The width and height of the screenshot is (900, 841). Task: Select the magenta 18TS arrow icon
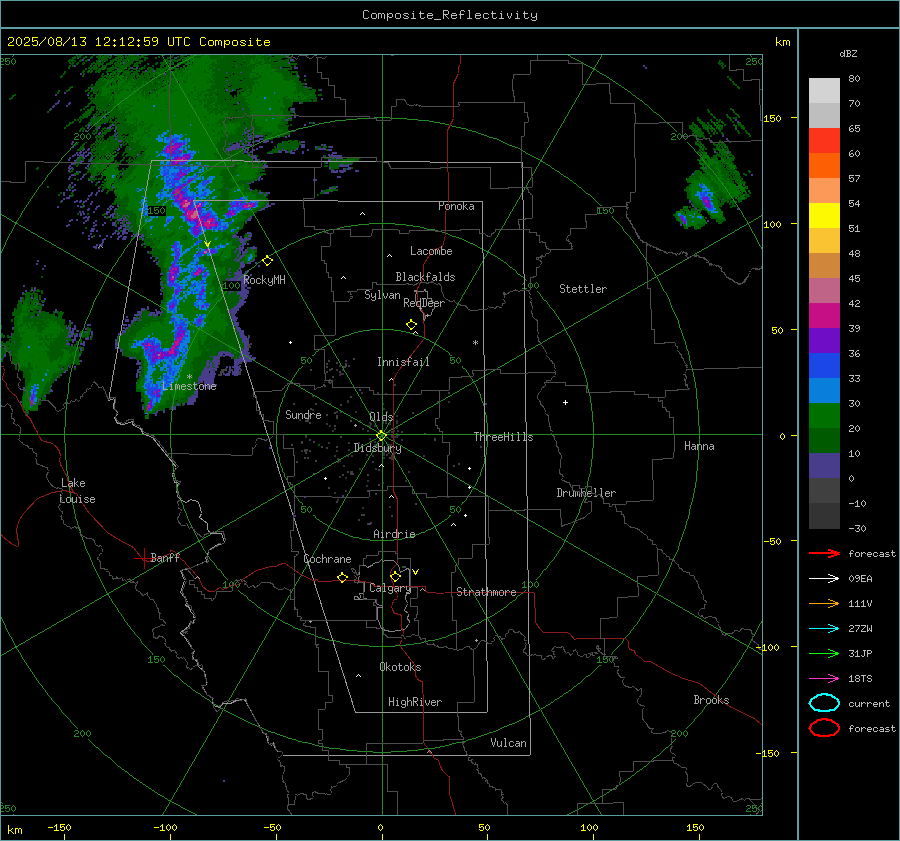click(x=824, y=679)
